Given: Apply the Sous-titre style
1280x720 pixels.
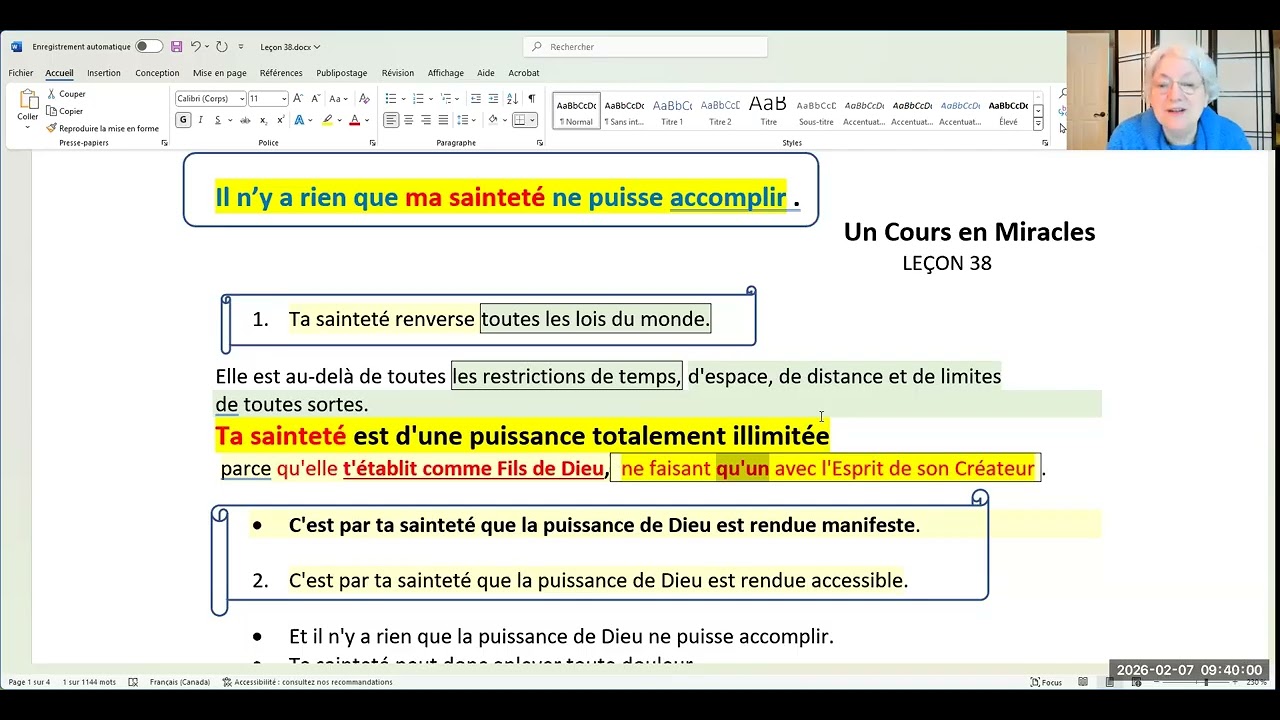Looking at the screenshot, I should tap(816, 110).
